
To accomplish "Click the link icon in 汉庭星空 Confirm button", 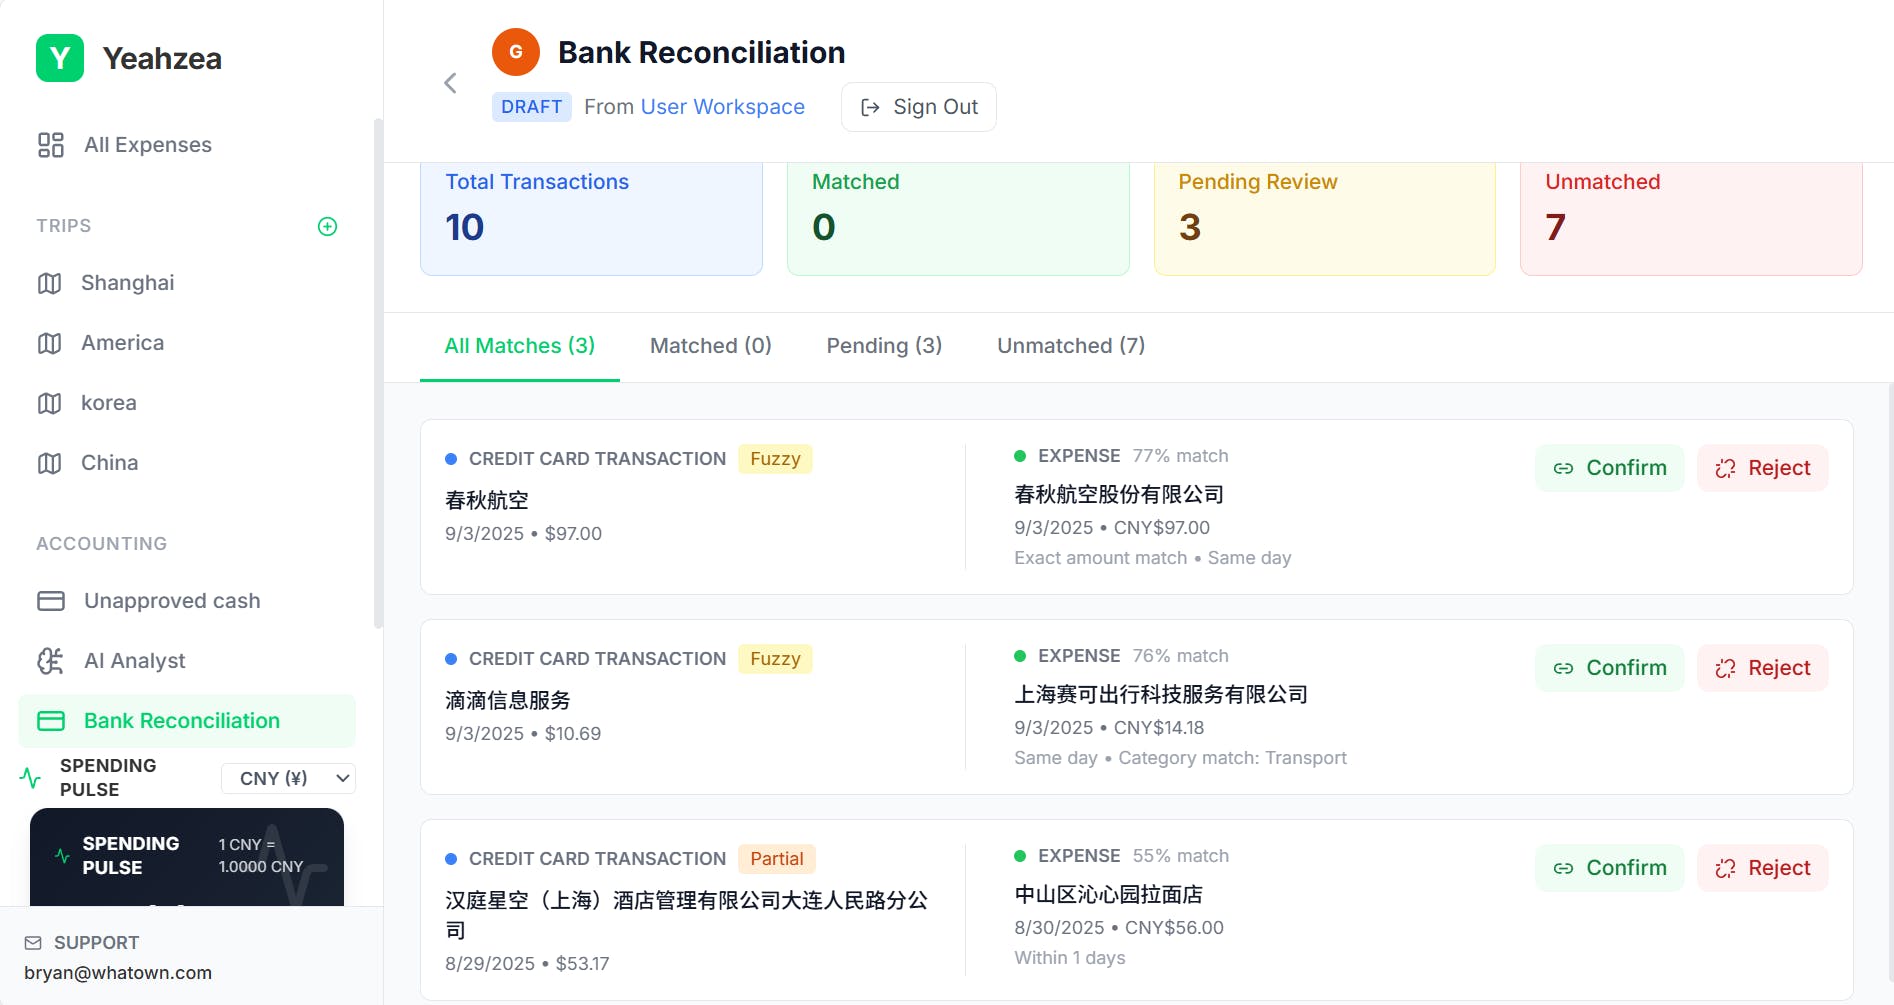I will pyautogui.click(x=1563, y=868).
